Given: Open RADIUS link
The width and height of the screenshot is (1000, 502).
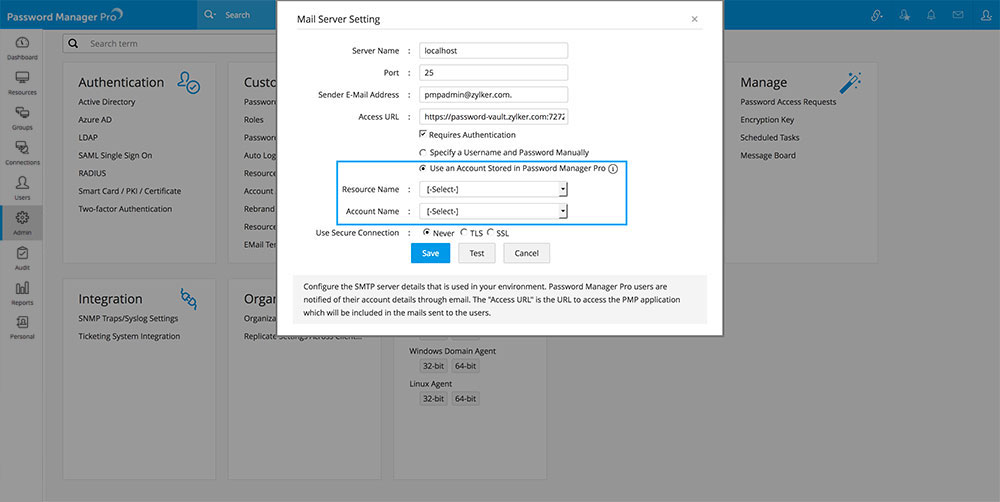Looking at the screenshot, I should coord(92,173).
